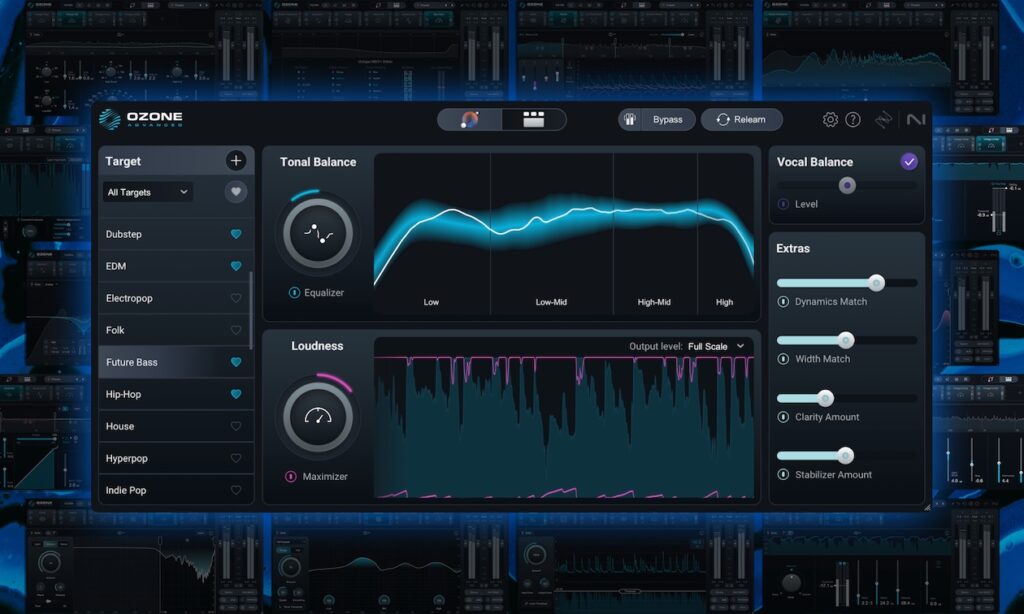Click the Ozone Advanced logo
The width and height of the screenshot is (1024, 614).
coord(141,119)
